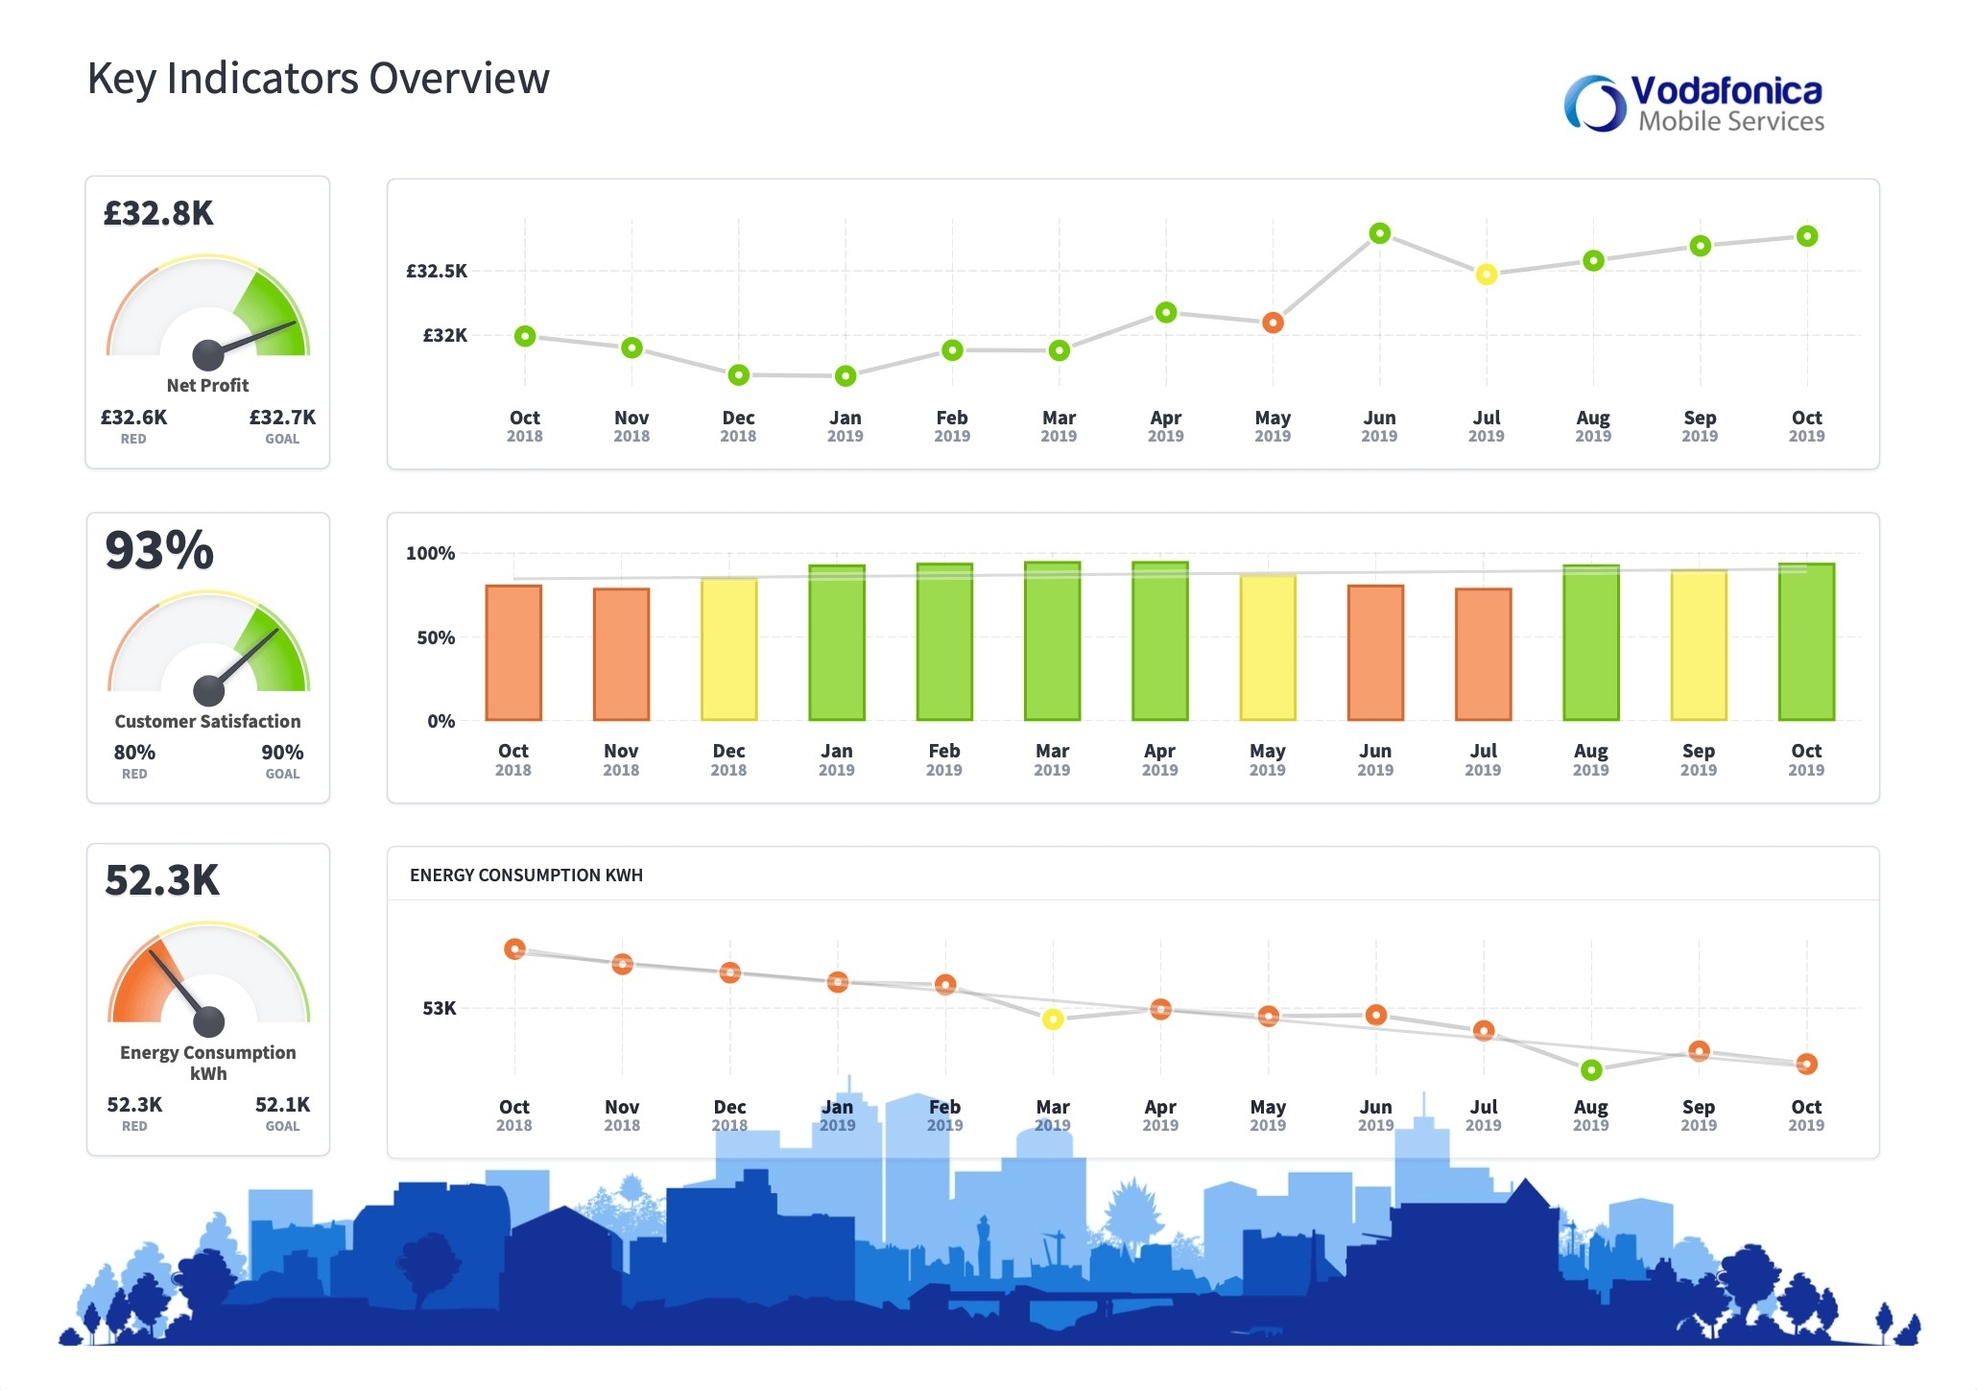Select the Dec 2018 energy consumption point

click(731, 972)
